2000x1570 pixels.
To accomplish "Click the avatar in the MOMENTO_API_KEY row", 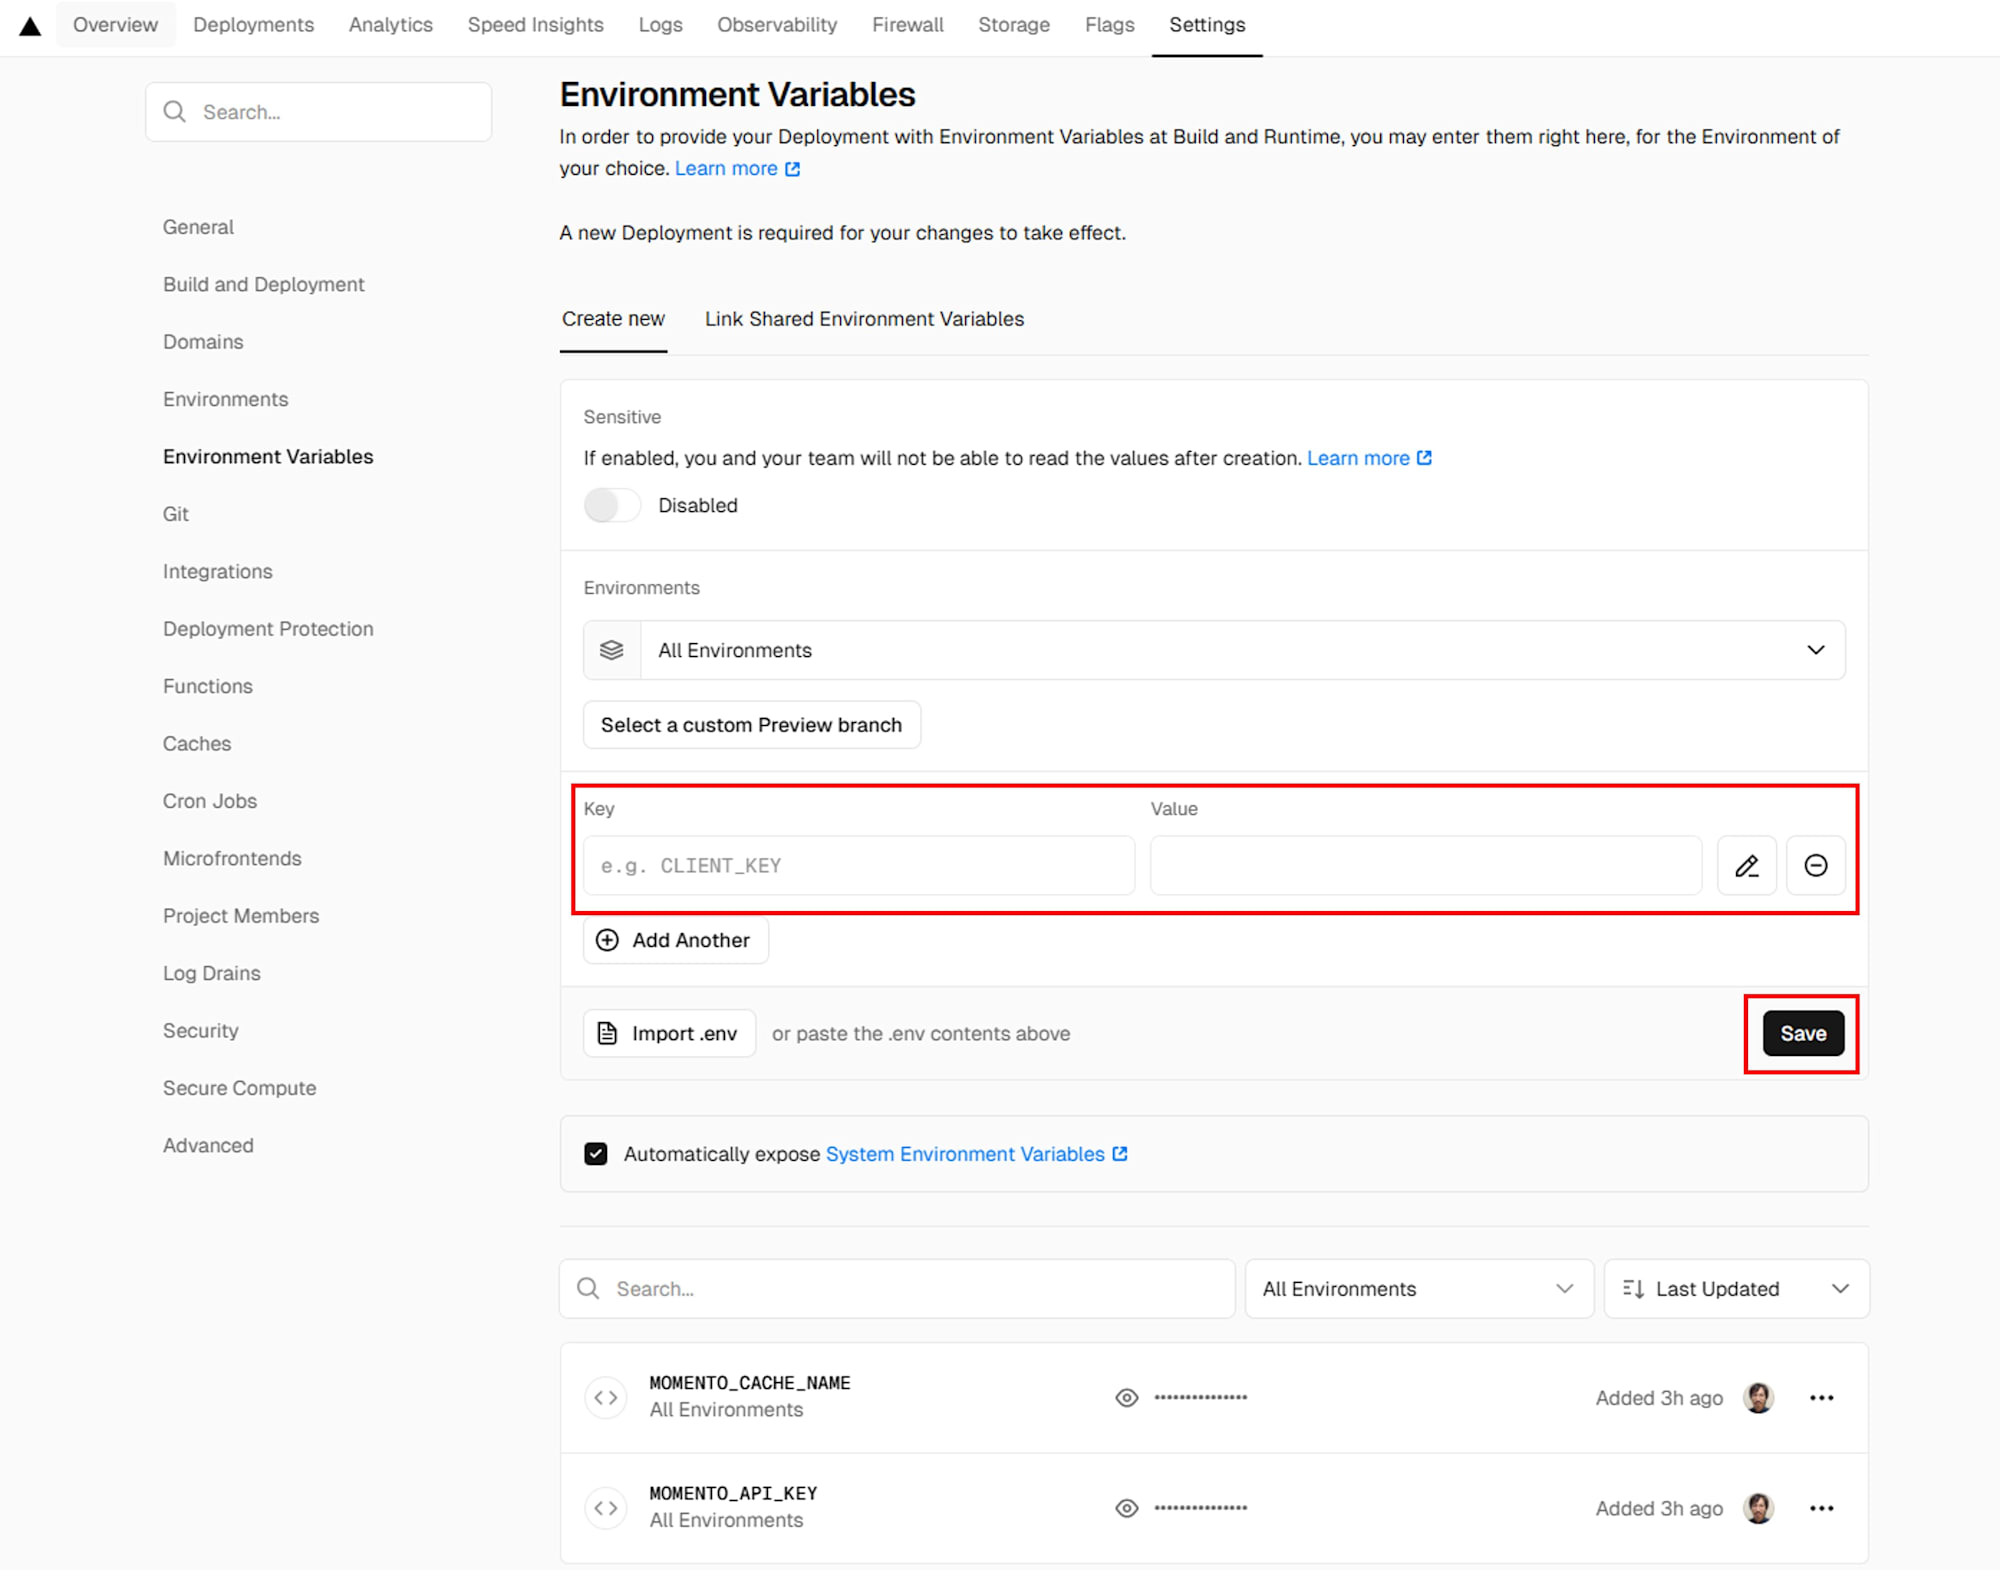I will coord(1758,1508).
